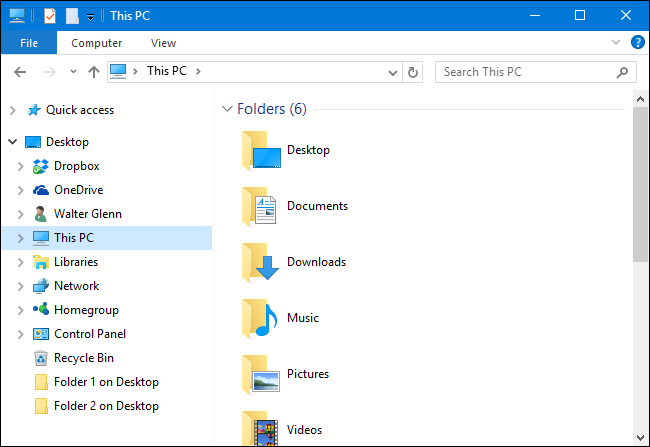Select the Desktop folder icon in content pane
650x447 pixels.
tap(261, 151)
